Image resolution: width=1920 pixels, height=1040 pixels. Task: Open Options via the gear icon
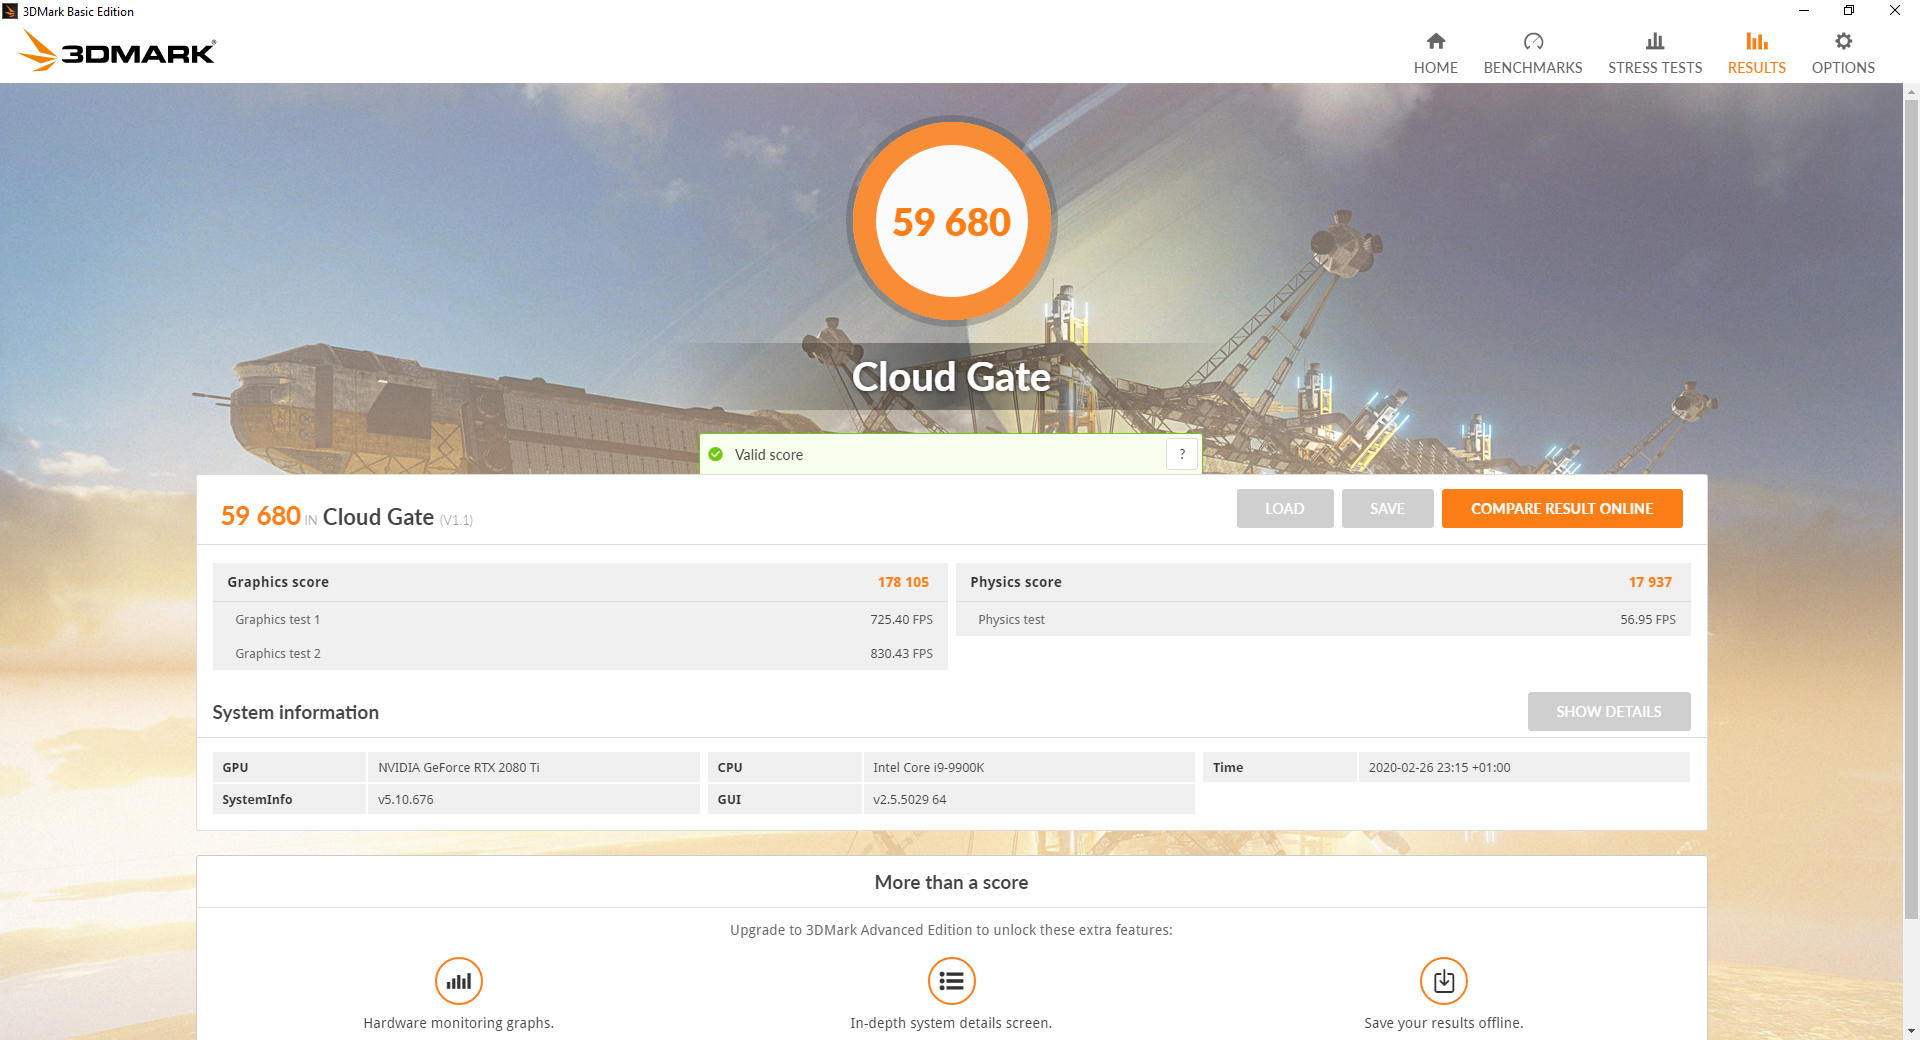[1843, 41]
